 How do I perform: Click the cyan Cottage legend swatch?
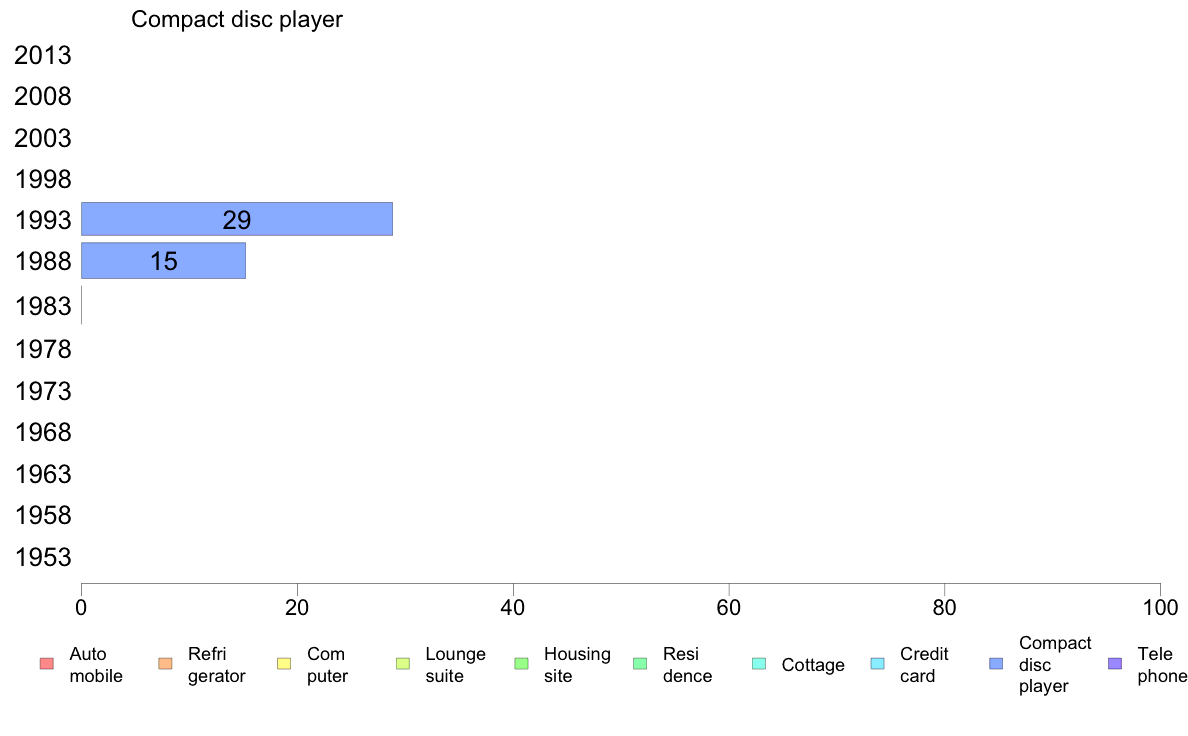pos(759,664)
